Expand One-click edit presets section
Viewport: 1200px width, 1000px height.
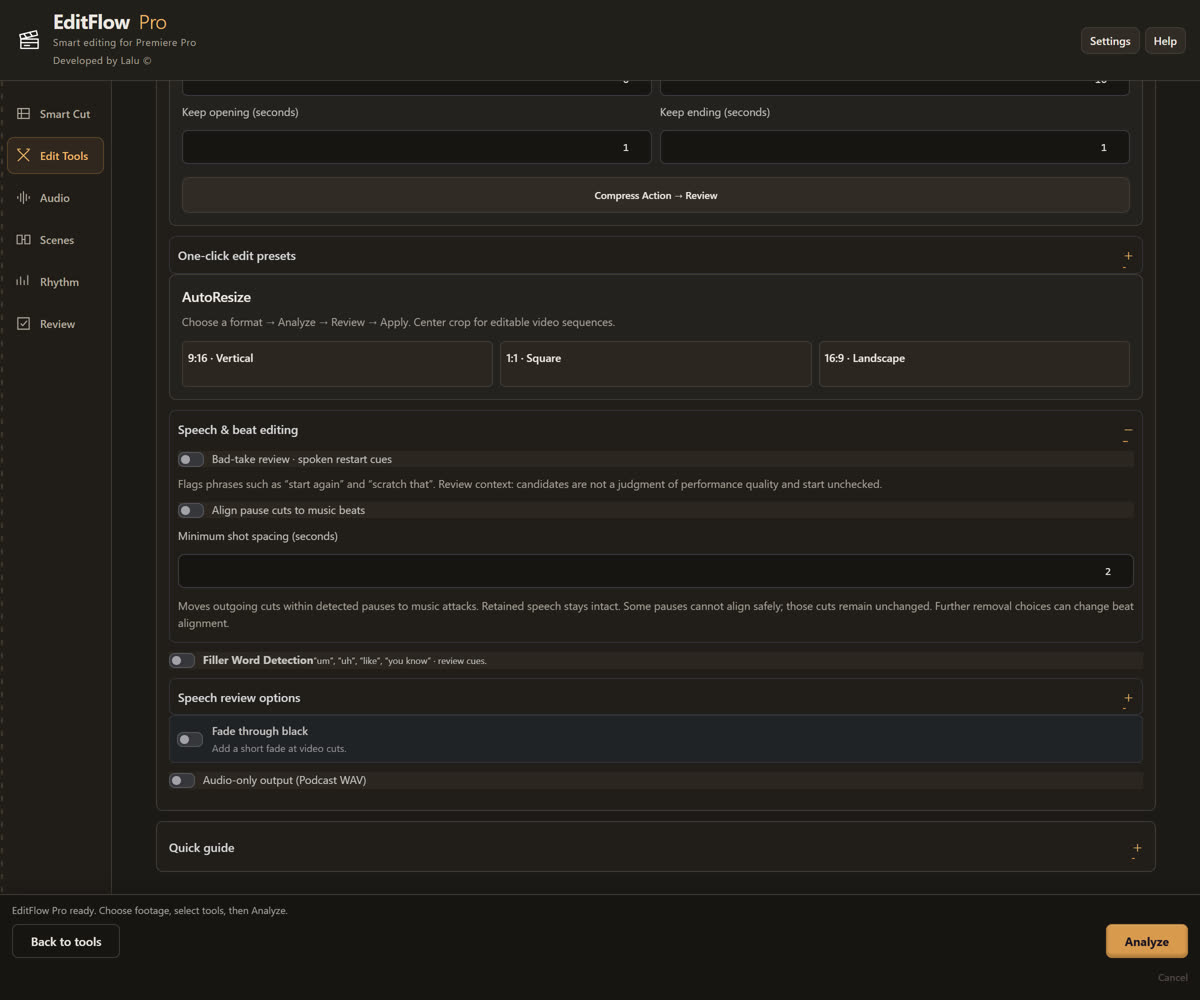point(656,256)
